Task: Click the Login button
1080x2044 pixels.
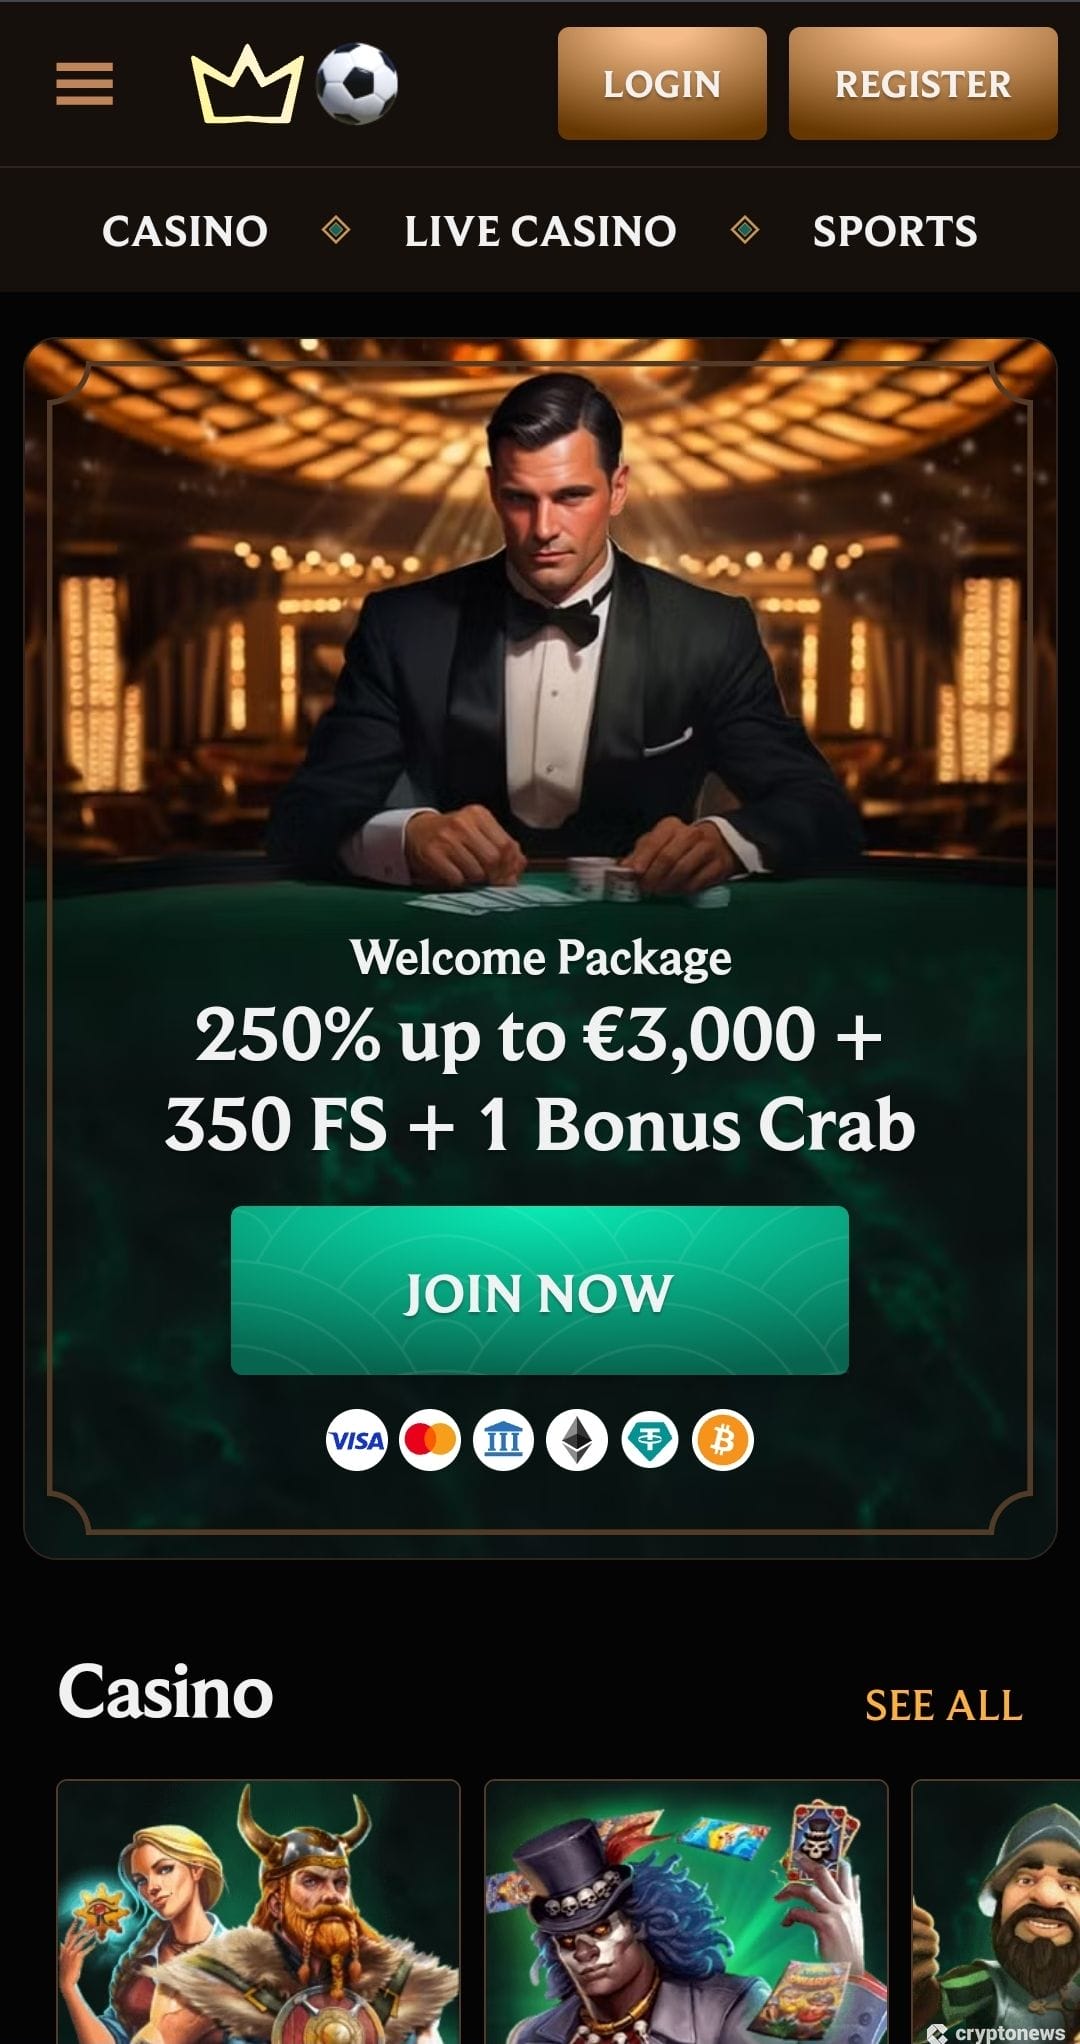Action: coord(662,84)
